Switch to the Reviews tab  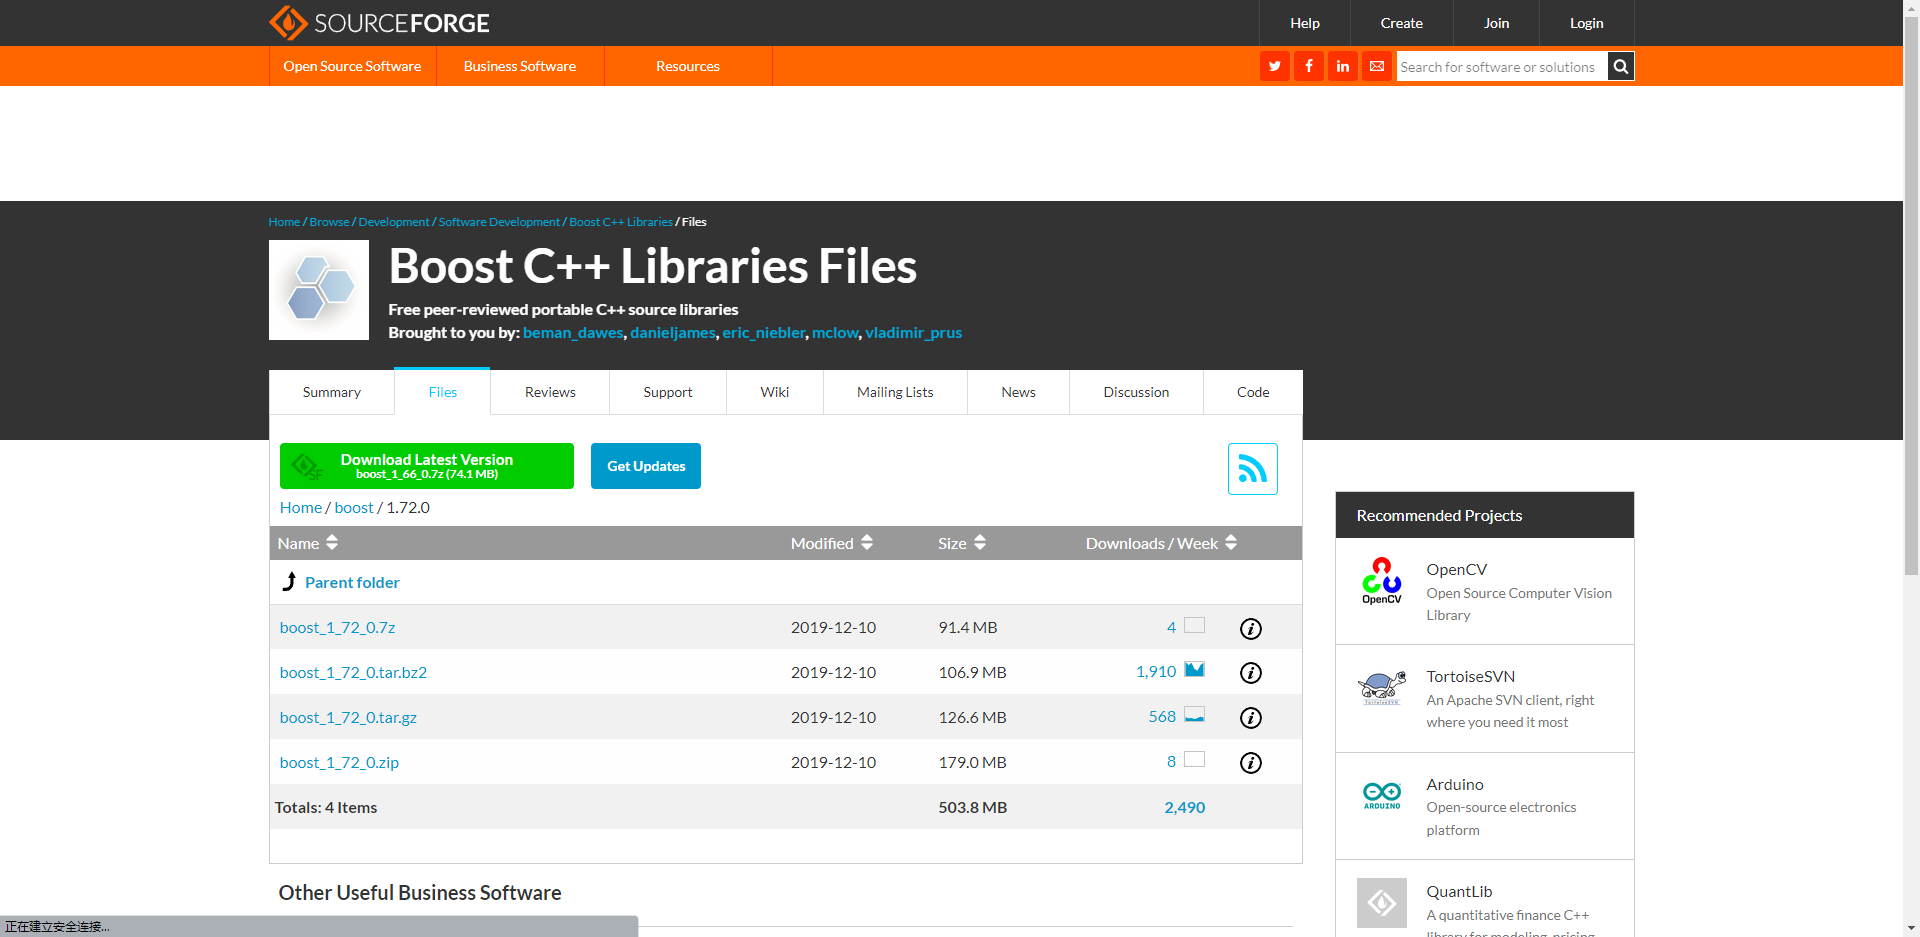[x=549, y=392]
